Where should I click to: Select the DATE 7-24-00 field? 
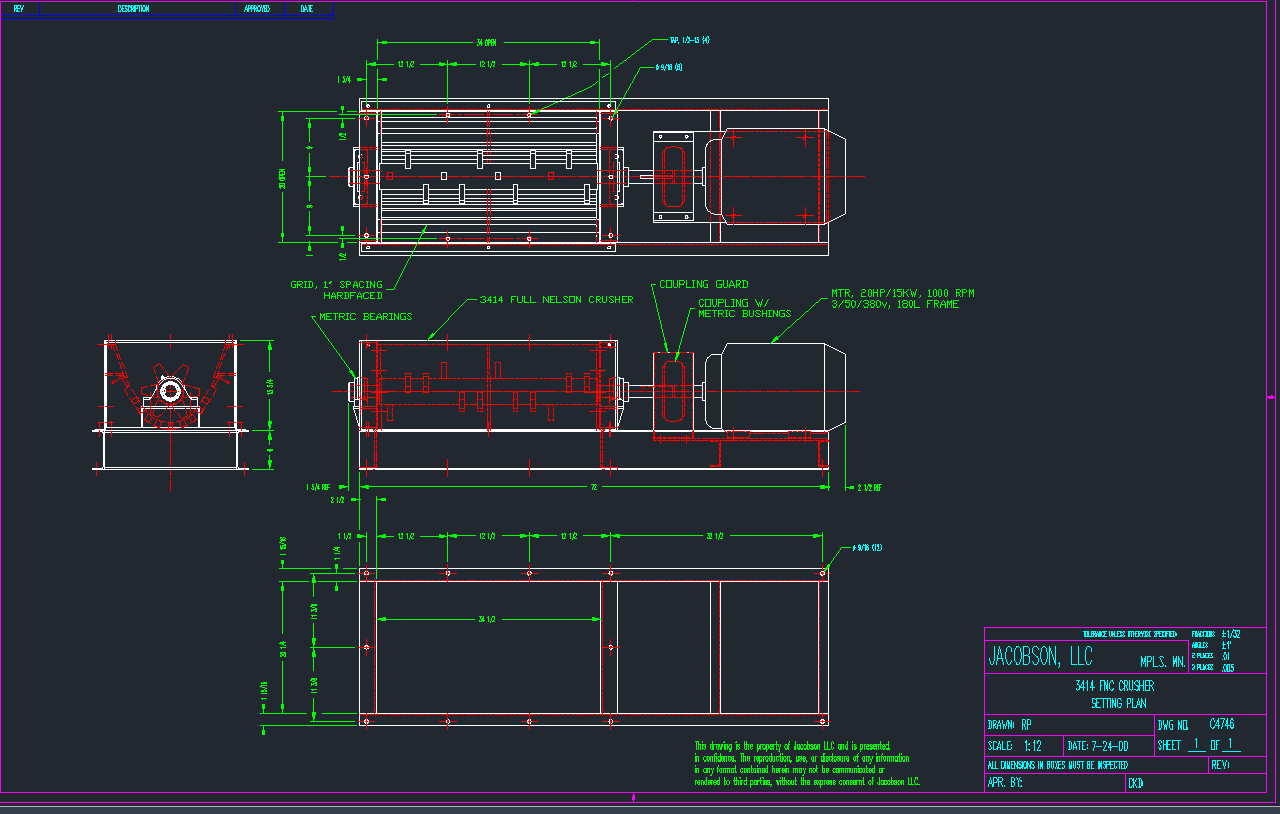coord(1097,746)
